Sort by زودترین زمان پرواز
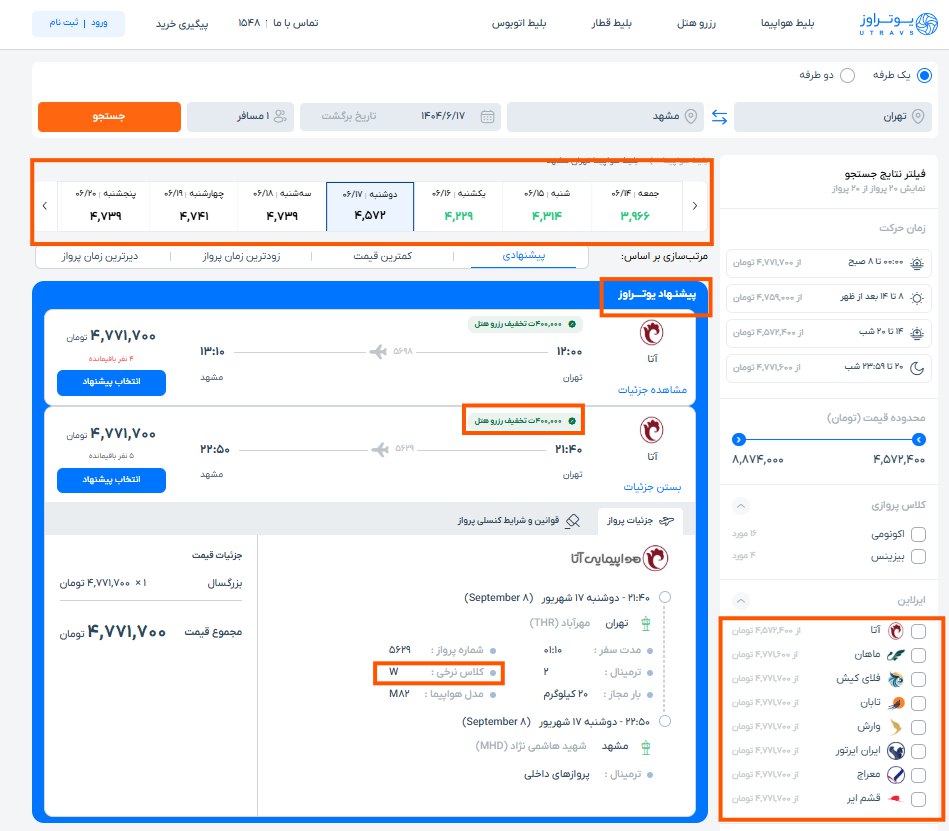Image resolution: width=949 pixels, height=831 pixels. click(241, 257)
